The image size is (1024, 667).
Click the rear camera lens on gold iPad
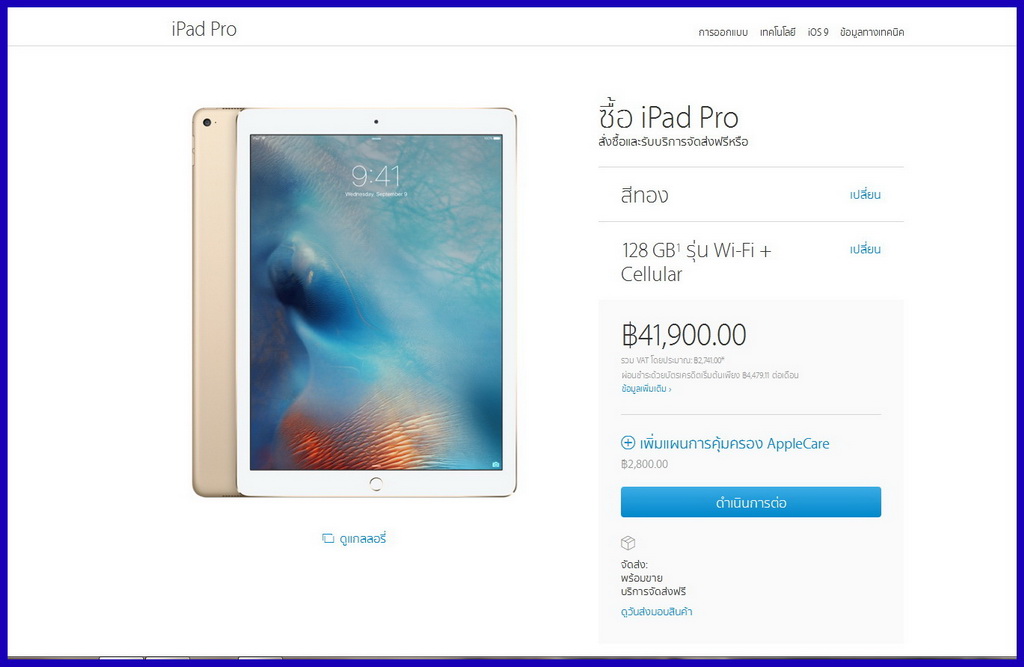[207, 123]
